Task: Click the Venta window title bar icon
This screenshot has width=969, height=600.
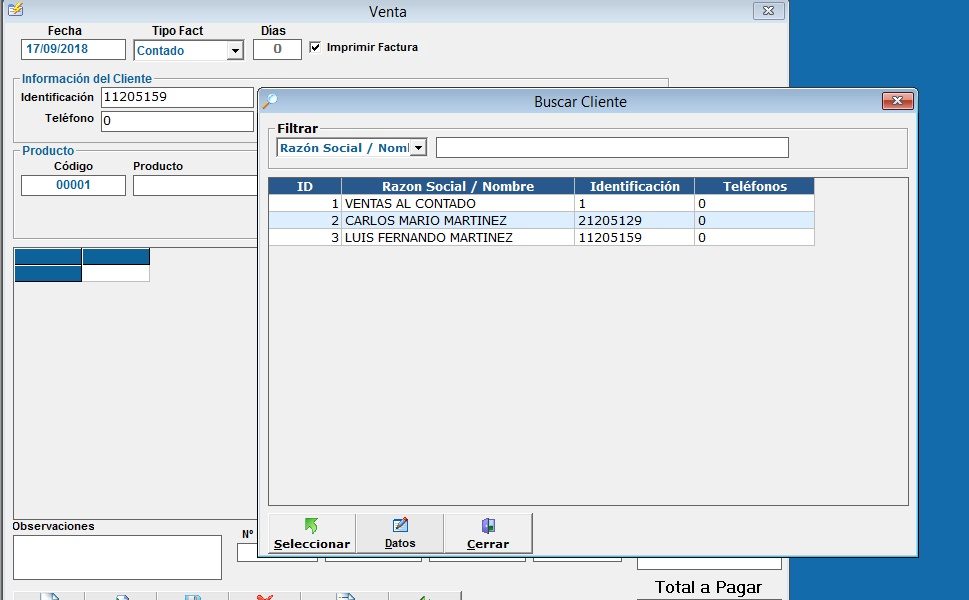Action: click(x=14, y=11)
